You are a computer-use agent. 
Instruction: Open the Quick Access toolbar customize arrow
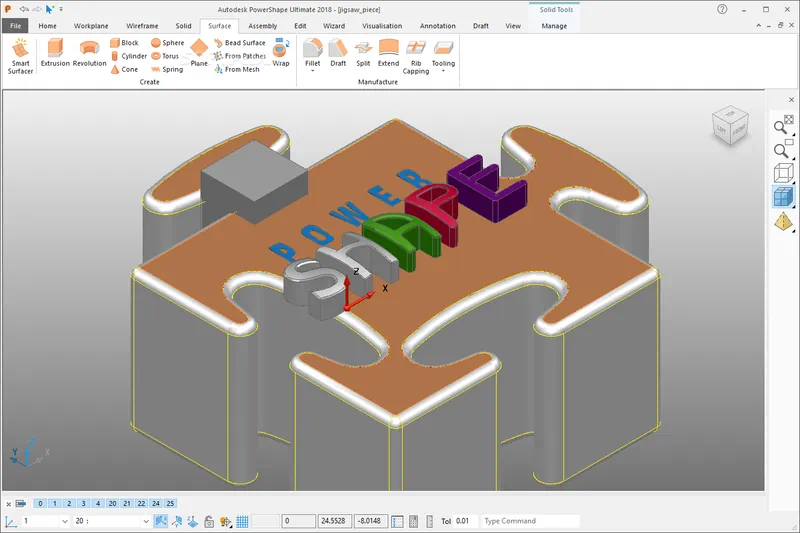pyautogui.click(x=61, y=9)
